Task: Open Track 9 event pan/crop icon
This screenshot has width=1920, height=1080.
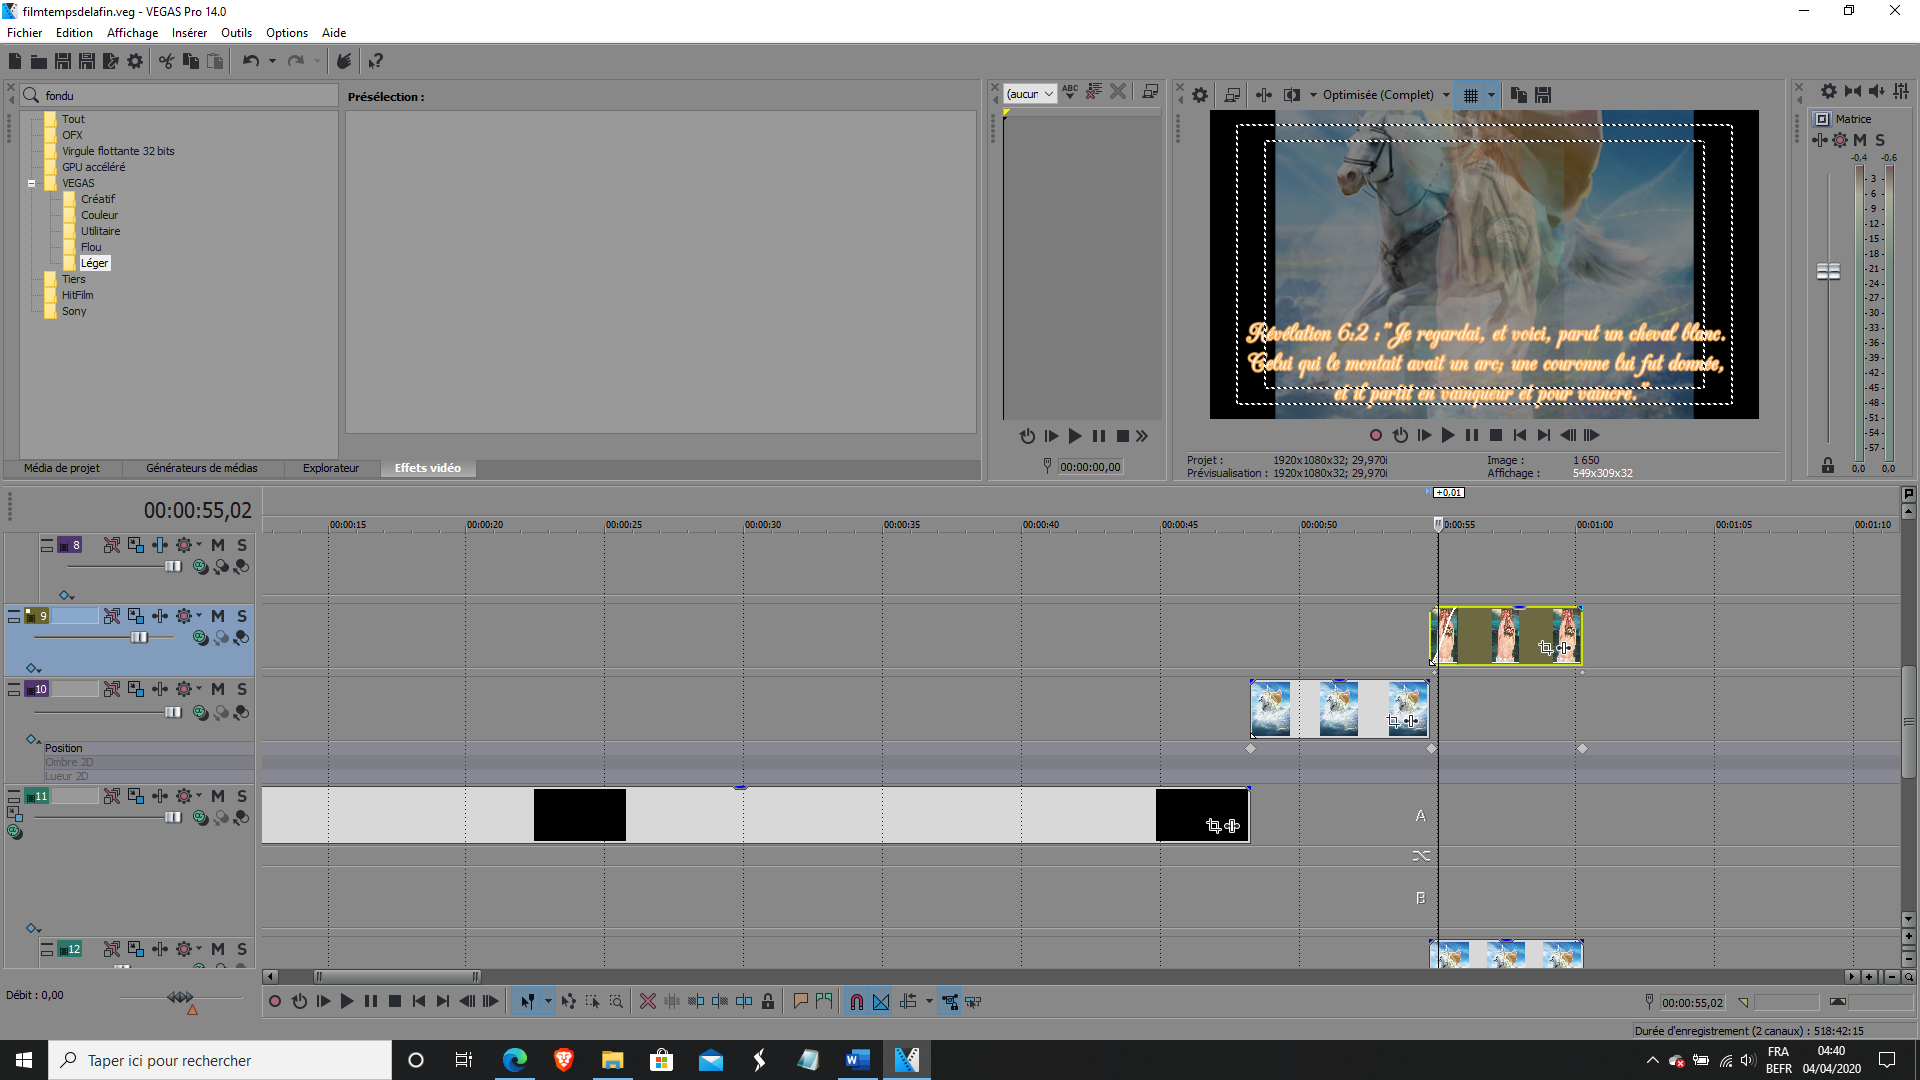Action: coord(1545,648)
